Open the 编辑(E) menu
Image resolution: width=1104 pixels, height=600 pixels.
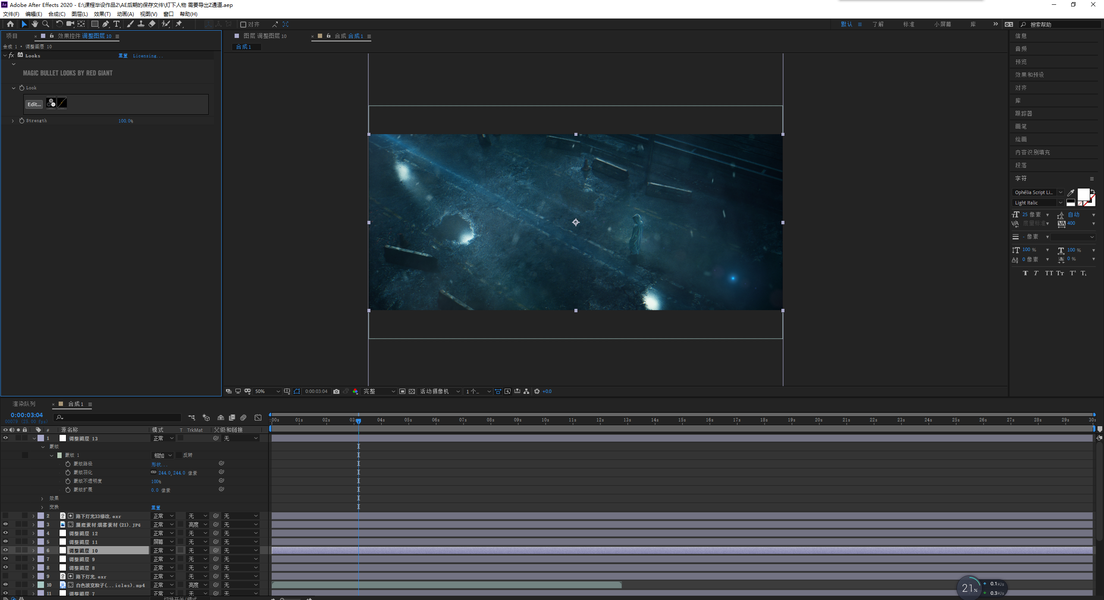pos(33,14)
